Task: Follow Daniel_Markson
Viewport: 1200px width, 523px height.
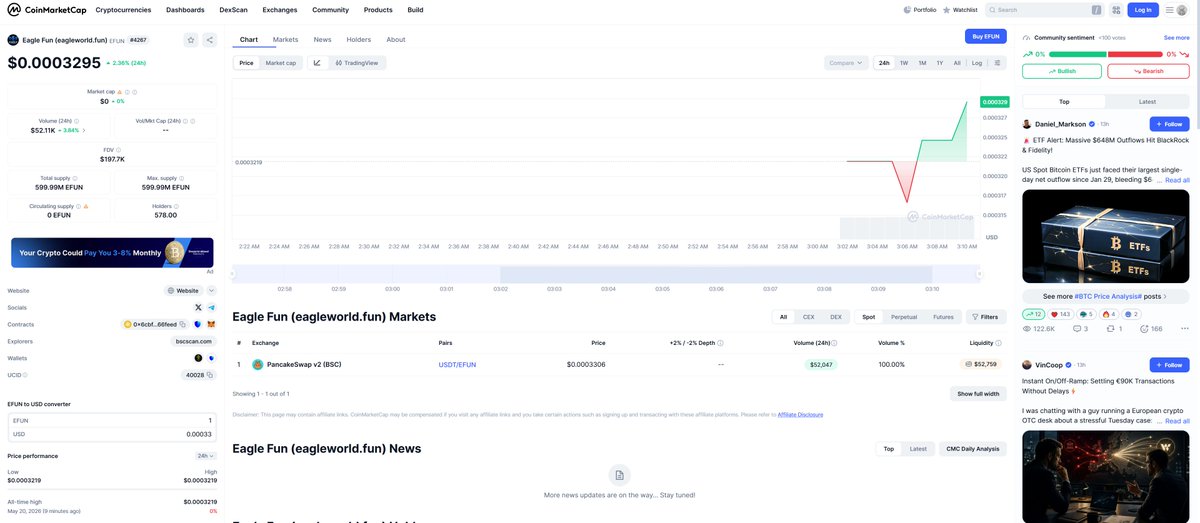Action: tap(1169, 124)
